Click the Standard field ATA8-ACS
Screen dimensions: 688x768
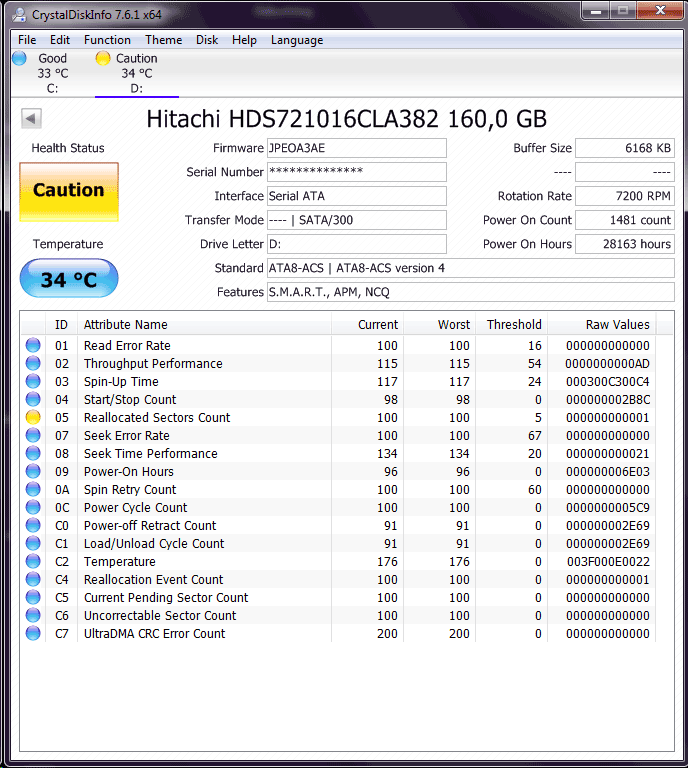coord(471,268)
